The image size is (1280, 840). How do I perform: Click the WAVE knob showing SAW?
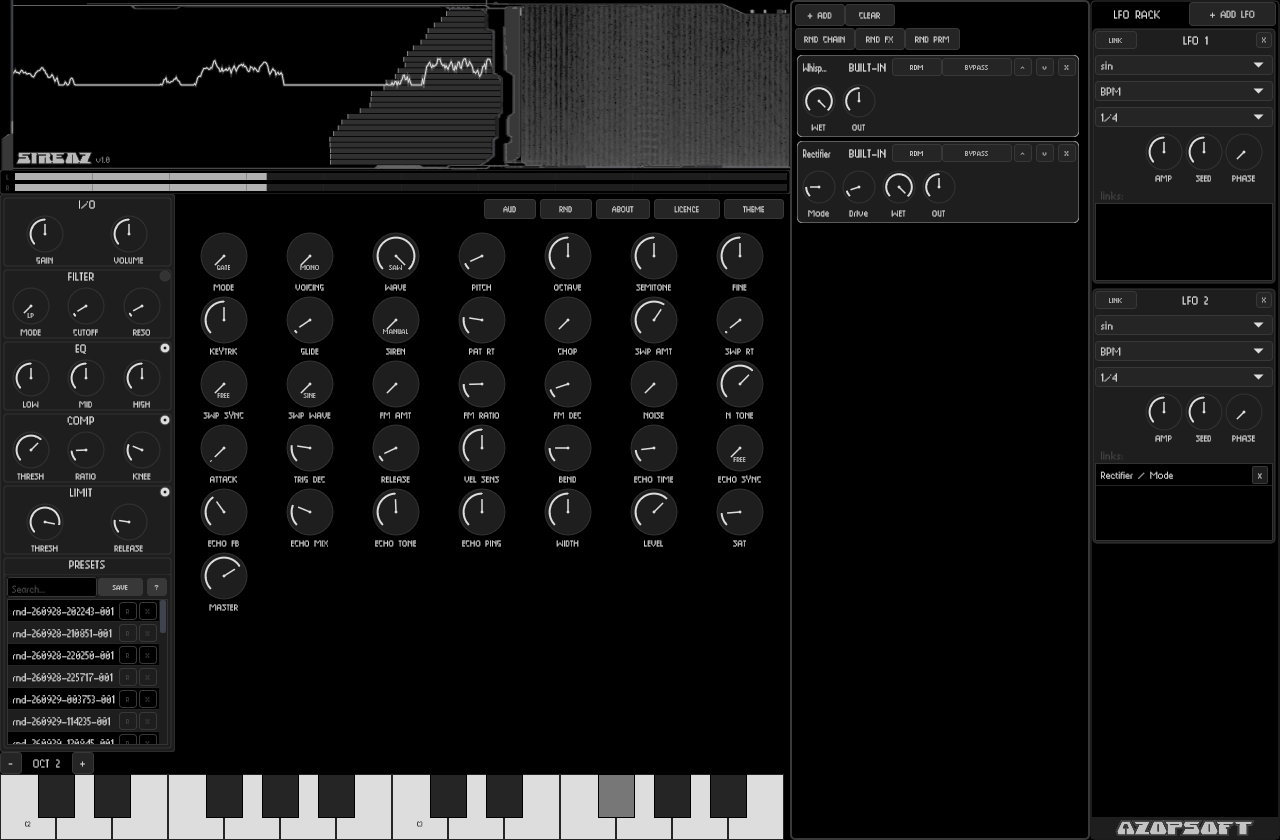click(x=396, y=256)
